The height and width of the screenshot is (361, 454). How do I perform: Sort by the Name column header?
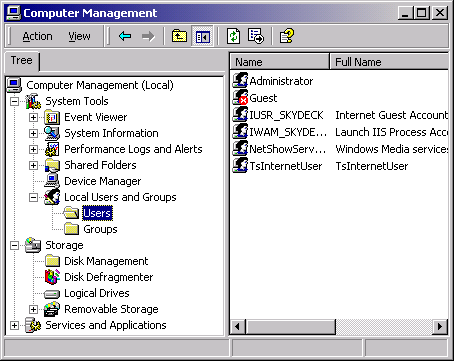pos(279,62)
